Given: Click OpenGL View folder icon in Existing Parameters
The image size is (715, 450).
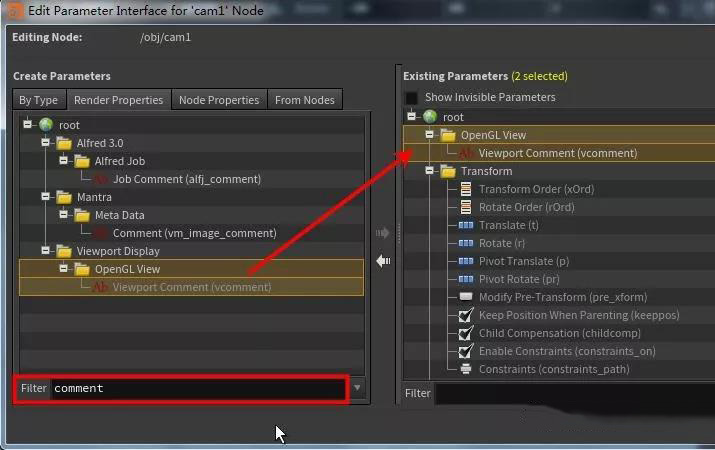Looking at the screenshot, I should (x=448, y=135).
